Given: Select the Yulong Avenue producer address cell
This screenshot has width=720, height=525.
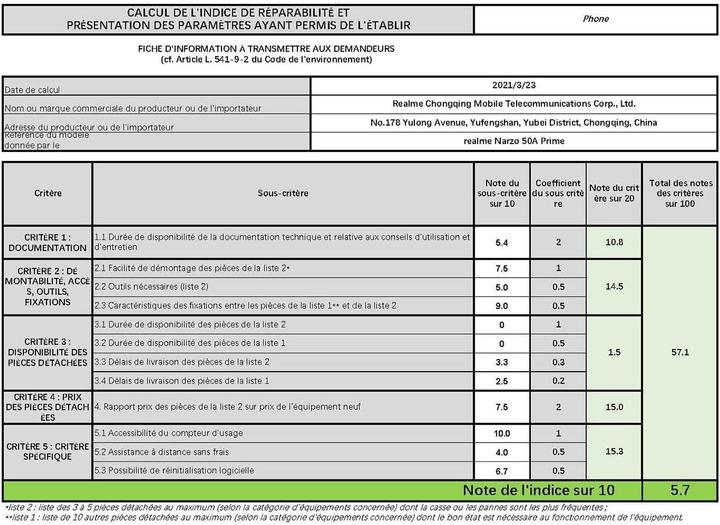Looking at the screenshot, I should pos(514,123).
